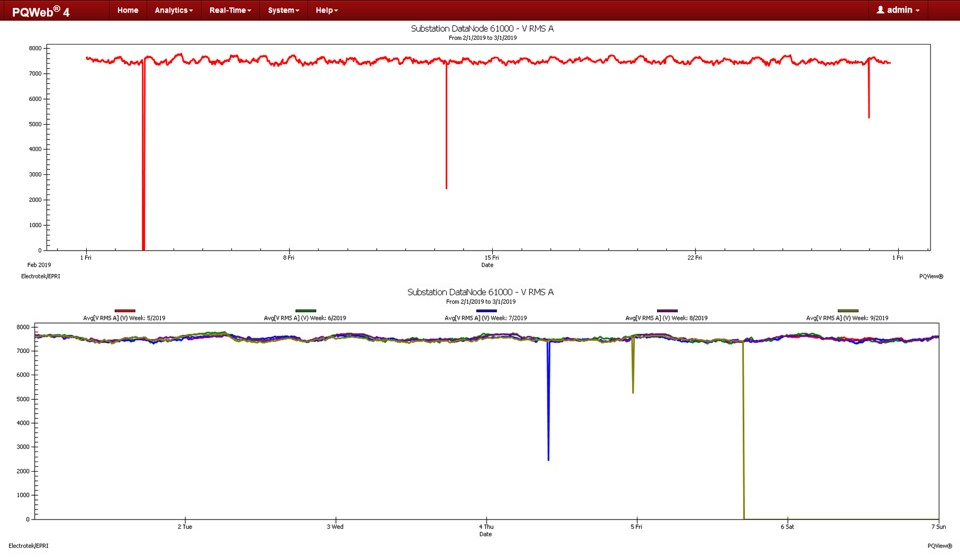Open the admin user dropdown
Image resolution: width=960 pixels, height=558 pixels.
(898, 10)
